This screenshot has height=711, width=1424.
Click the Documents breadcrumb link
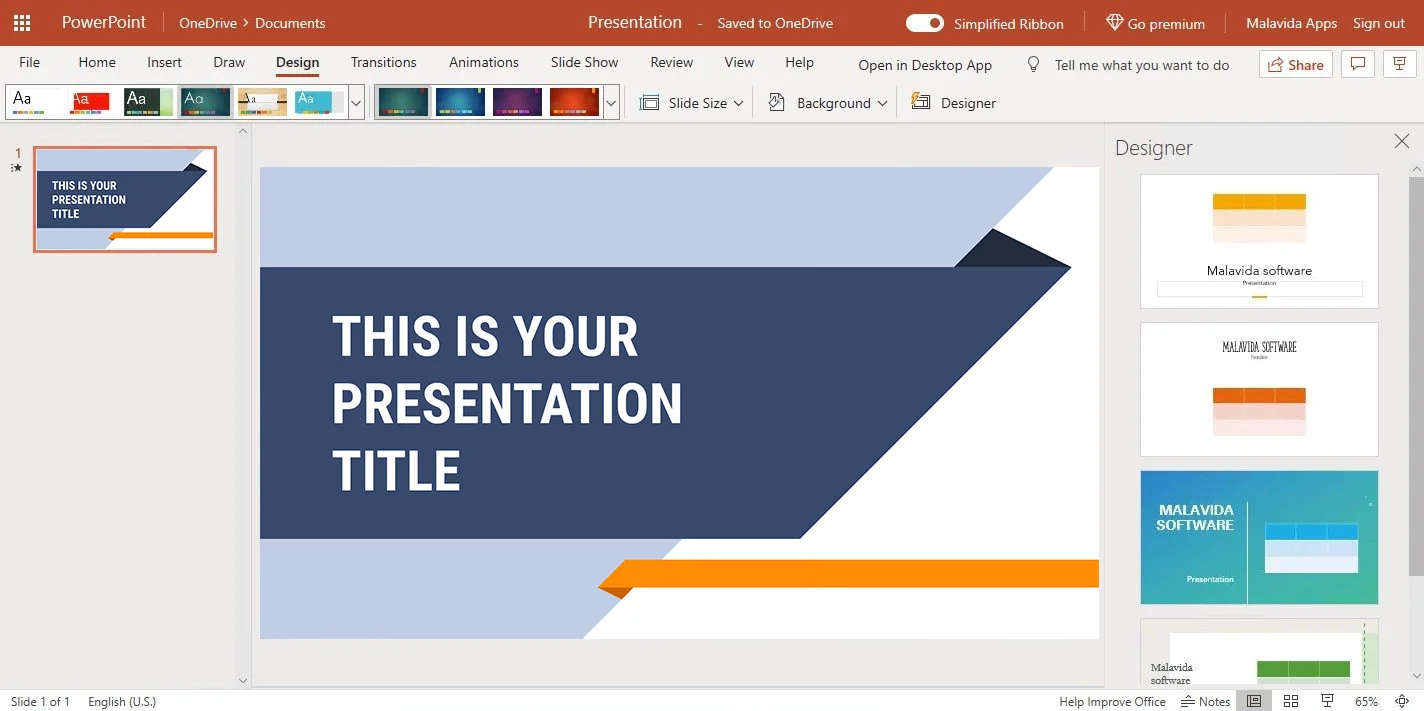pyautogui.click(x=290, y=23)
